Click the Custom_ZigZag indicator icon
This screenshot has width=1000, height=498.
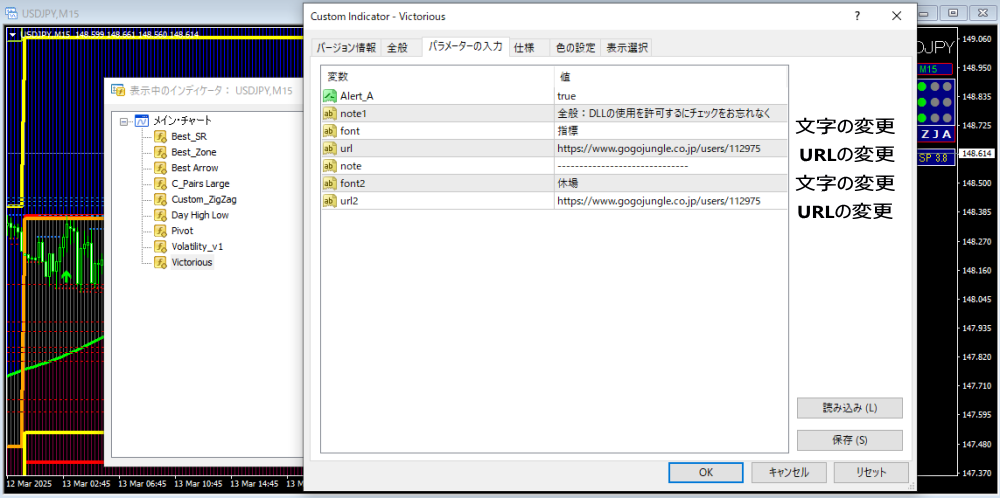pyautogui.click(x=160, y=200)
